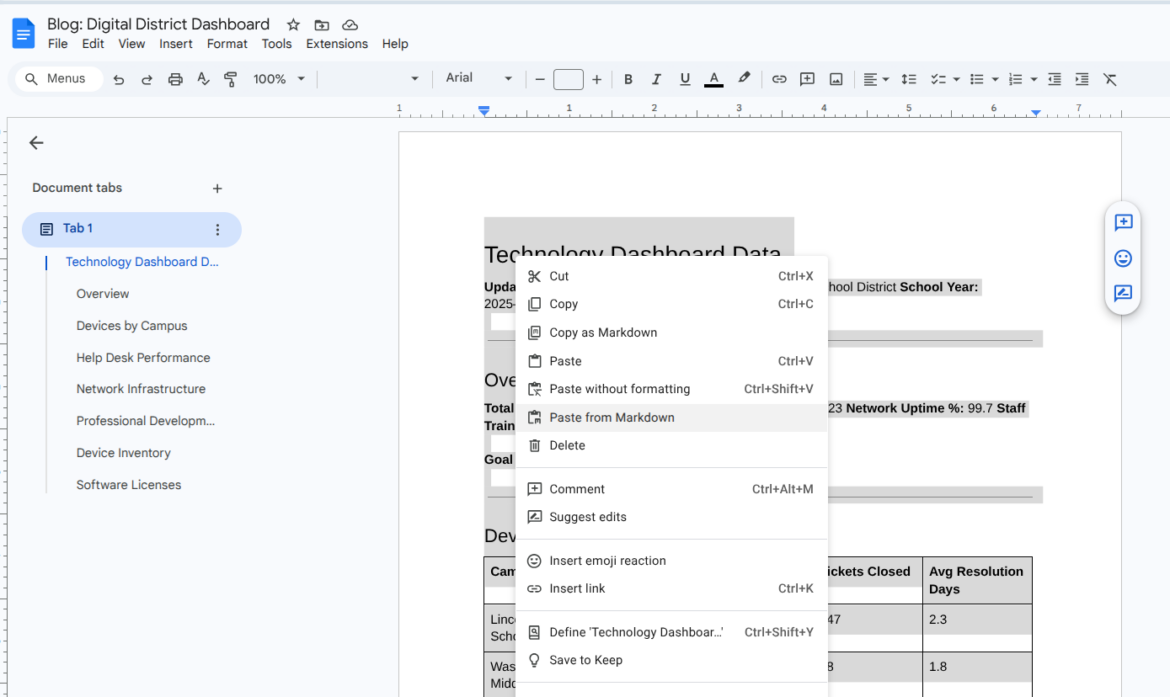Select the Paint format tool
Screen dimensions: 1170x697
tap(231, 79)
